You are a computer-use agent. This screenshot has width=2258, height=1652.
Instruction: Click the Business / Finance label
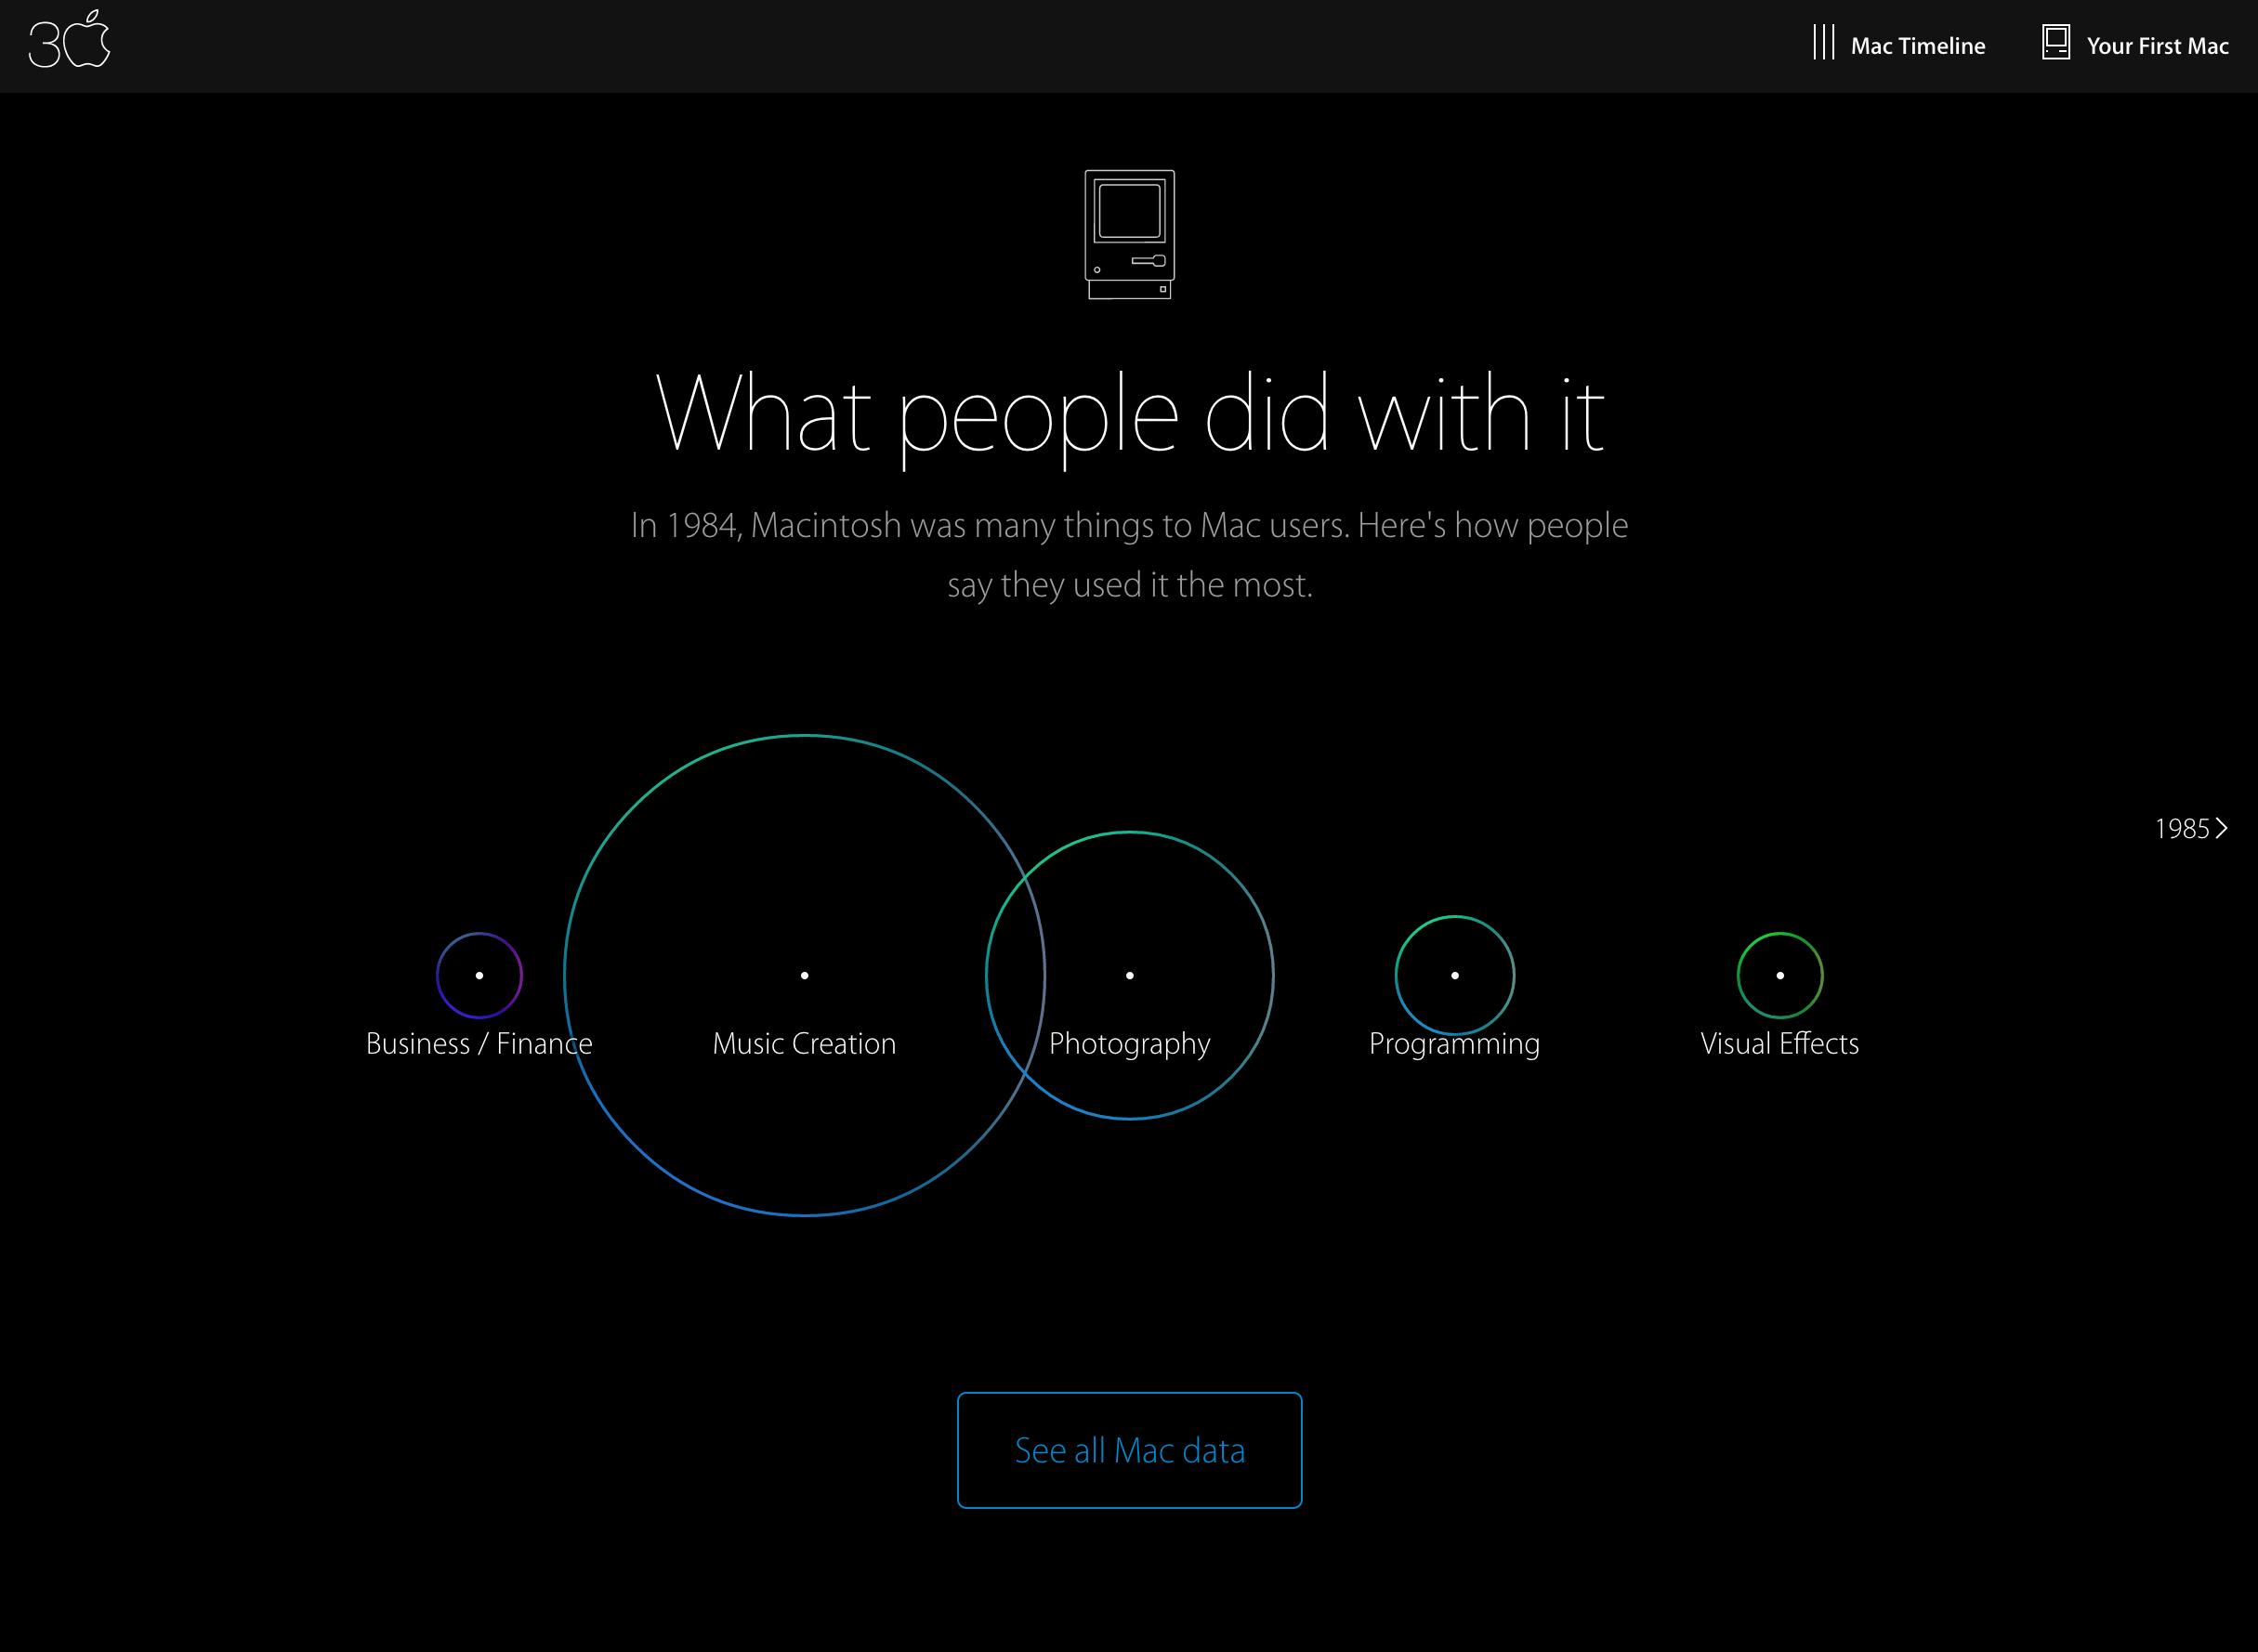[479, 1044]
